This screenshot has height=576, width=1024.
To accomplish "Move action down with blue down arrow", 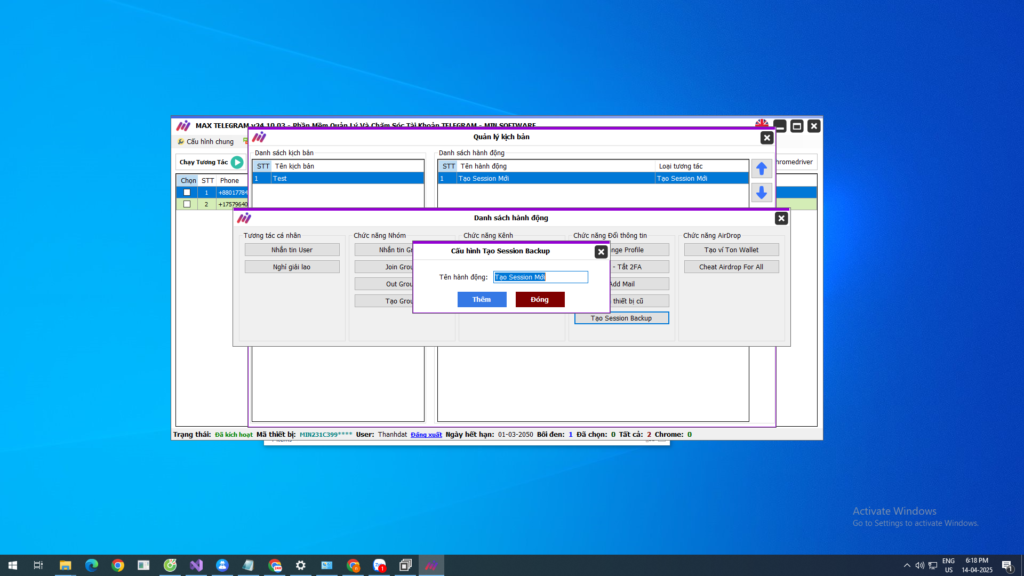I will coord(761,193).
